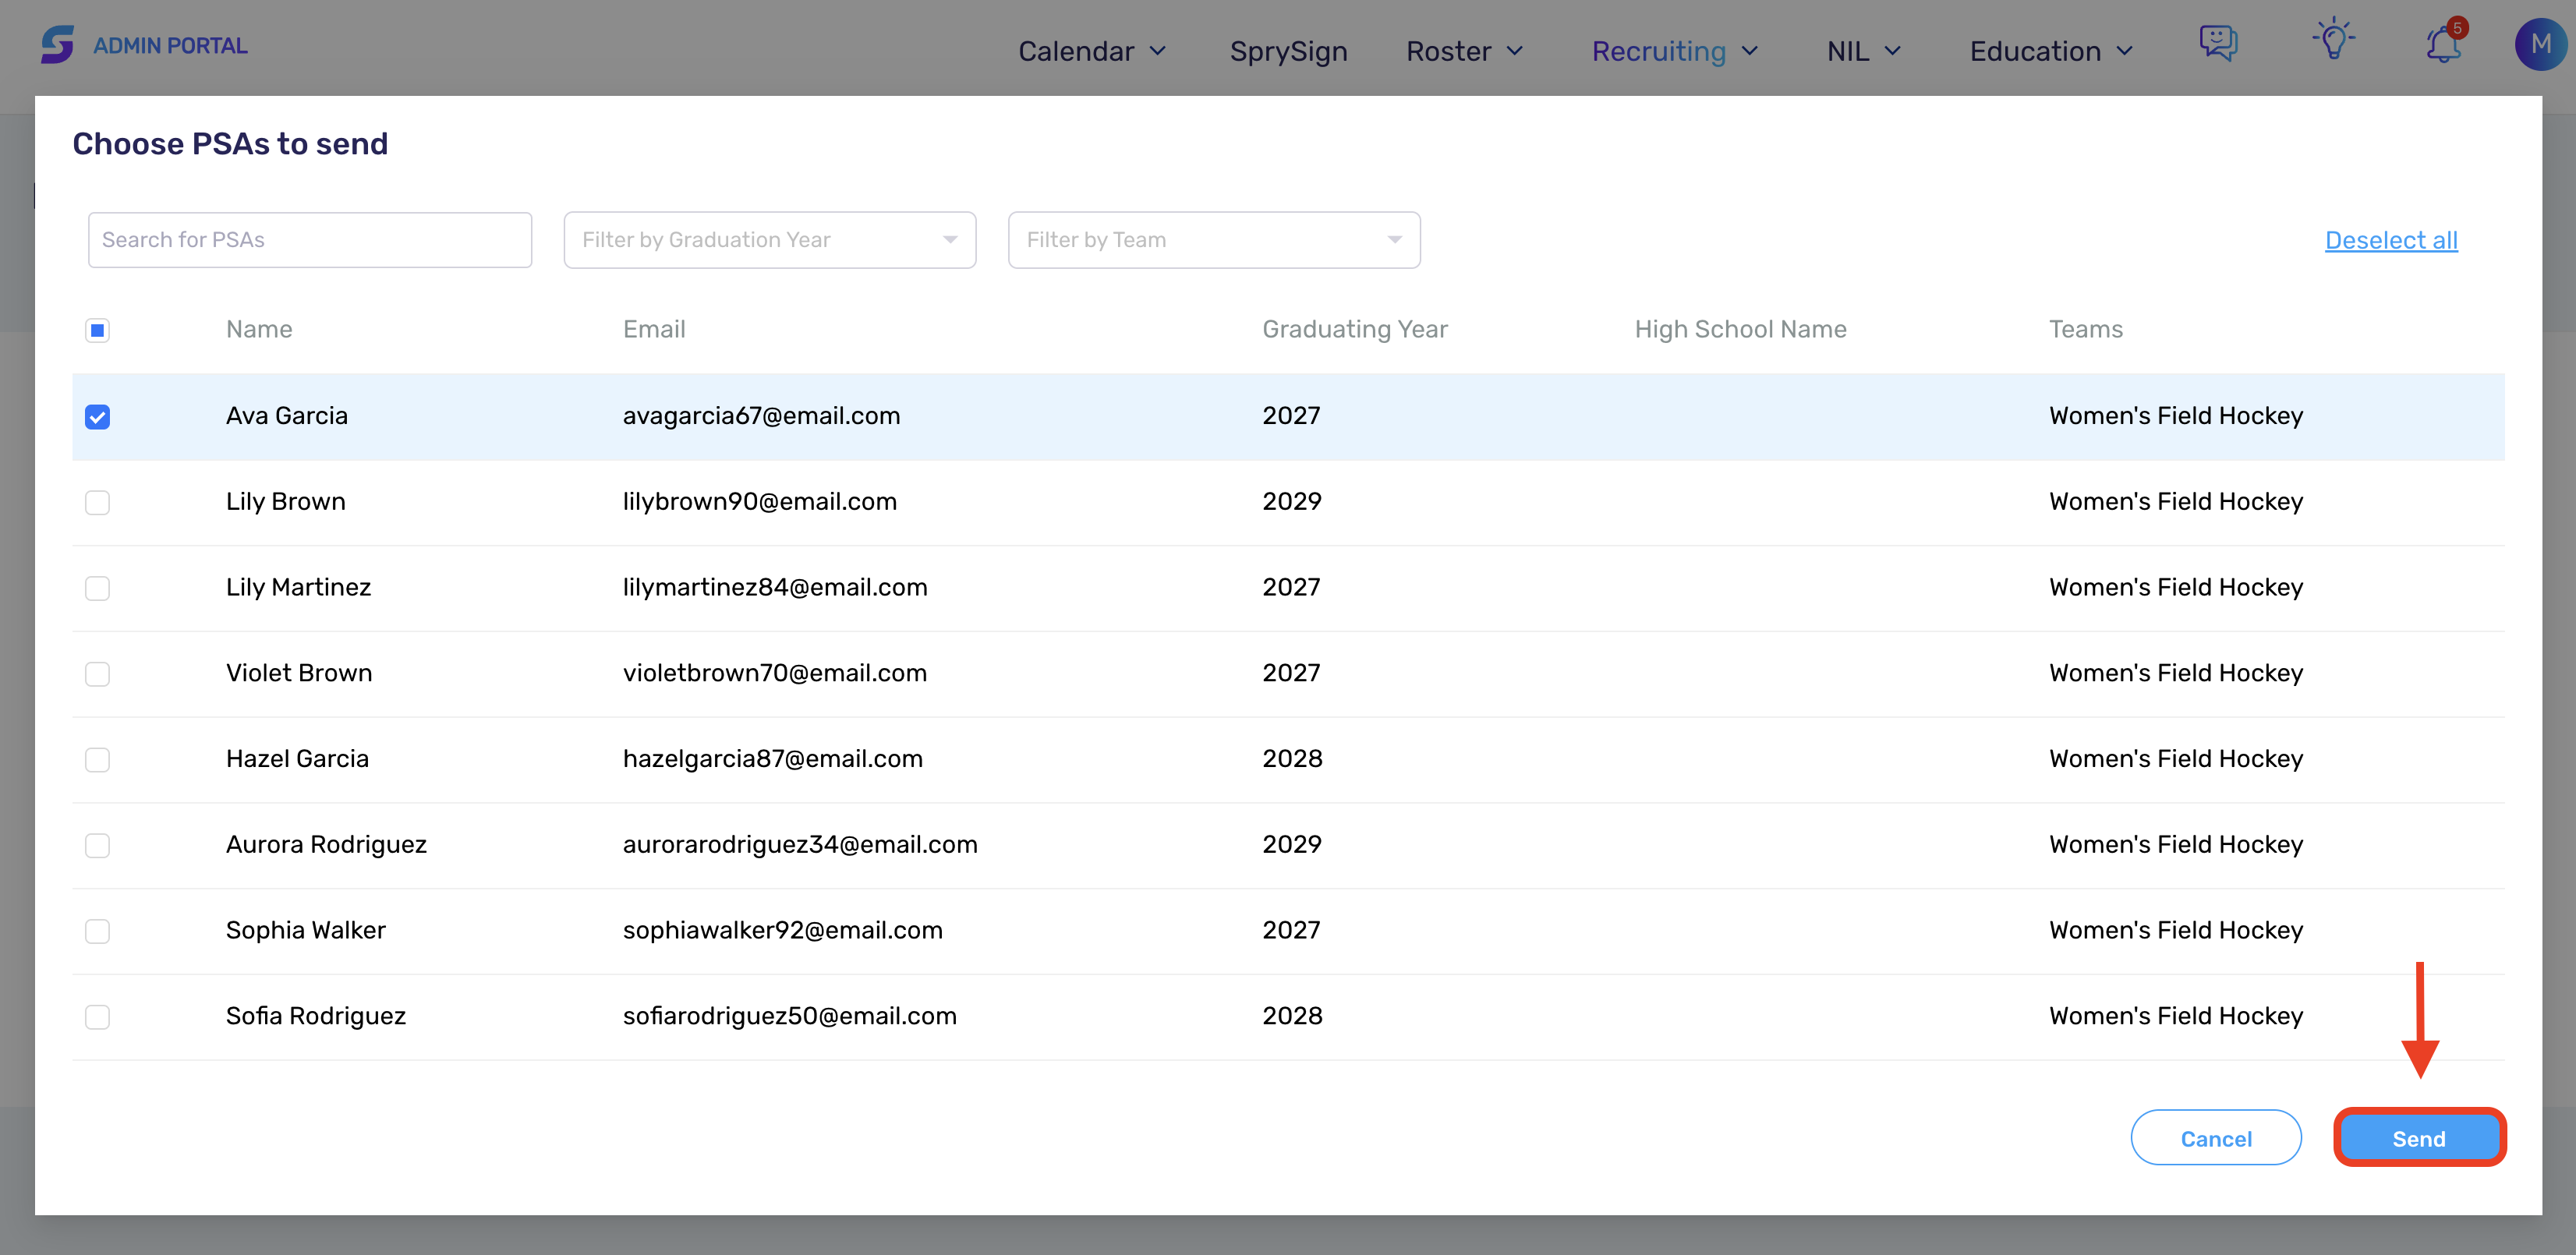Screen dimensions: 2576x1255
Task: Click violetbrown70@email.com email cell
Action: pos(774,673)
